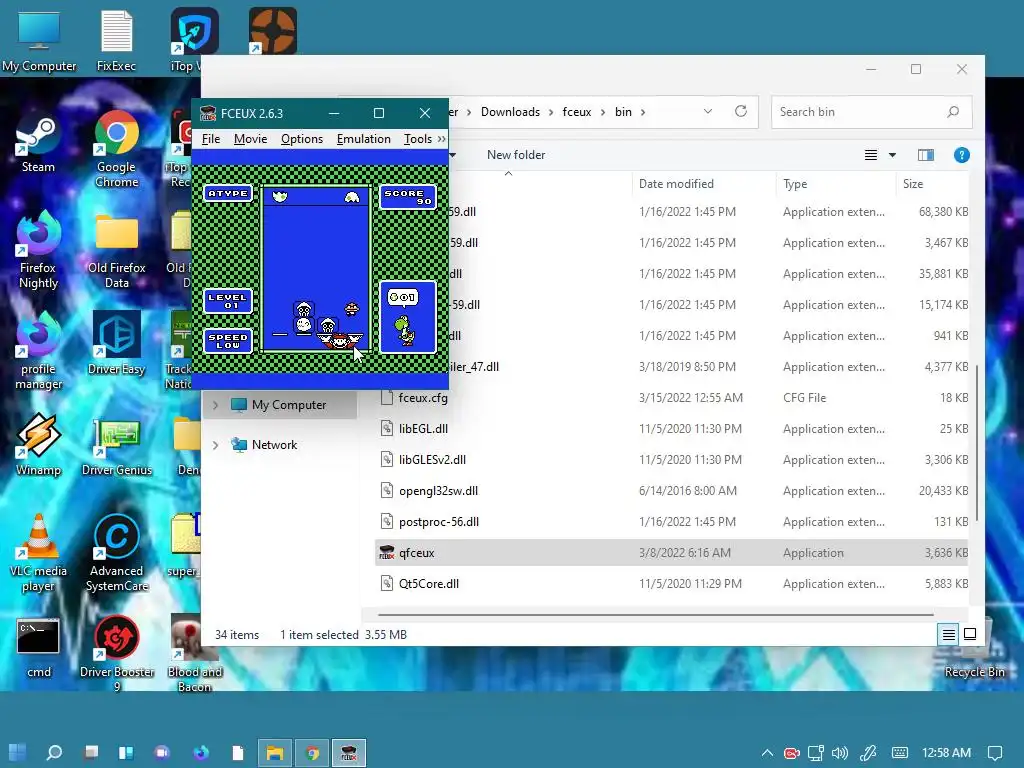Click the File Explorer taskbar button
The width and height of the screenshot is (1024, 768).
pyautogui.click(x=275, y=752)
